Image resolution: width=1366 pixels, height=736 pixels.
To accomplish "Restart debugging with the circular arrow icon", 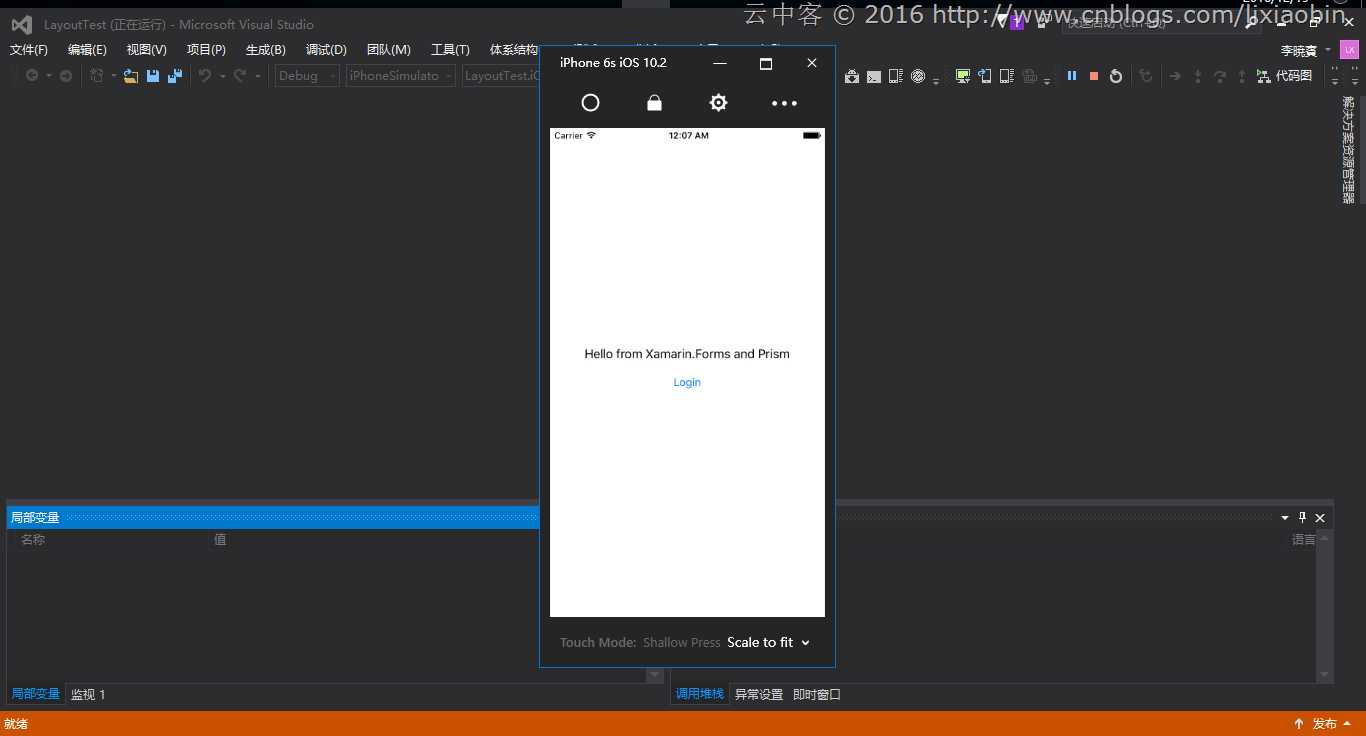I will pos(1116,76).
